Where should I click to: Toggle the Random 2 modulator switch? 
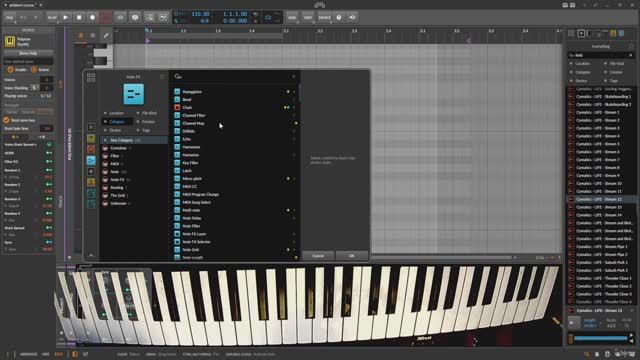(49, 184)
